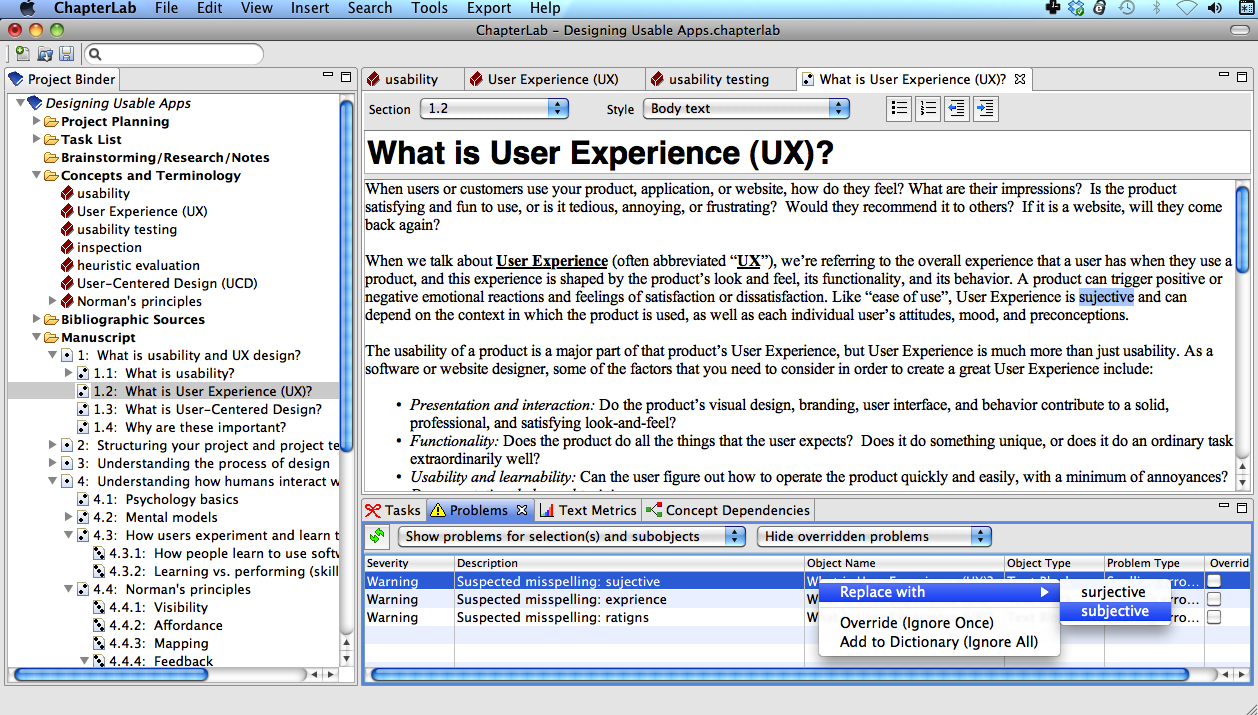Screen dimensions: 1258x715
Task: Decrease indent with the outdent icon
Action: click(957, 109)
